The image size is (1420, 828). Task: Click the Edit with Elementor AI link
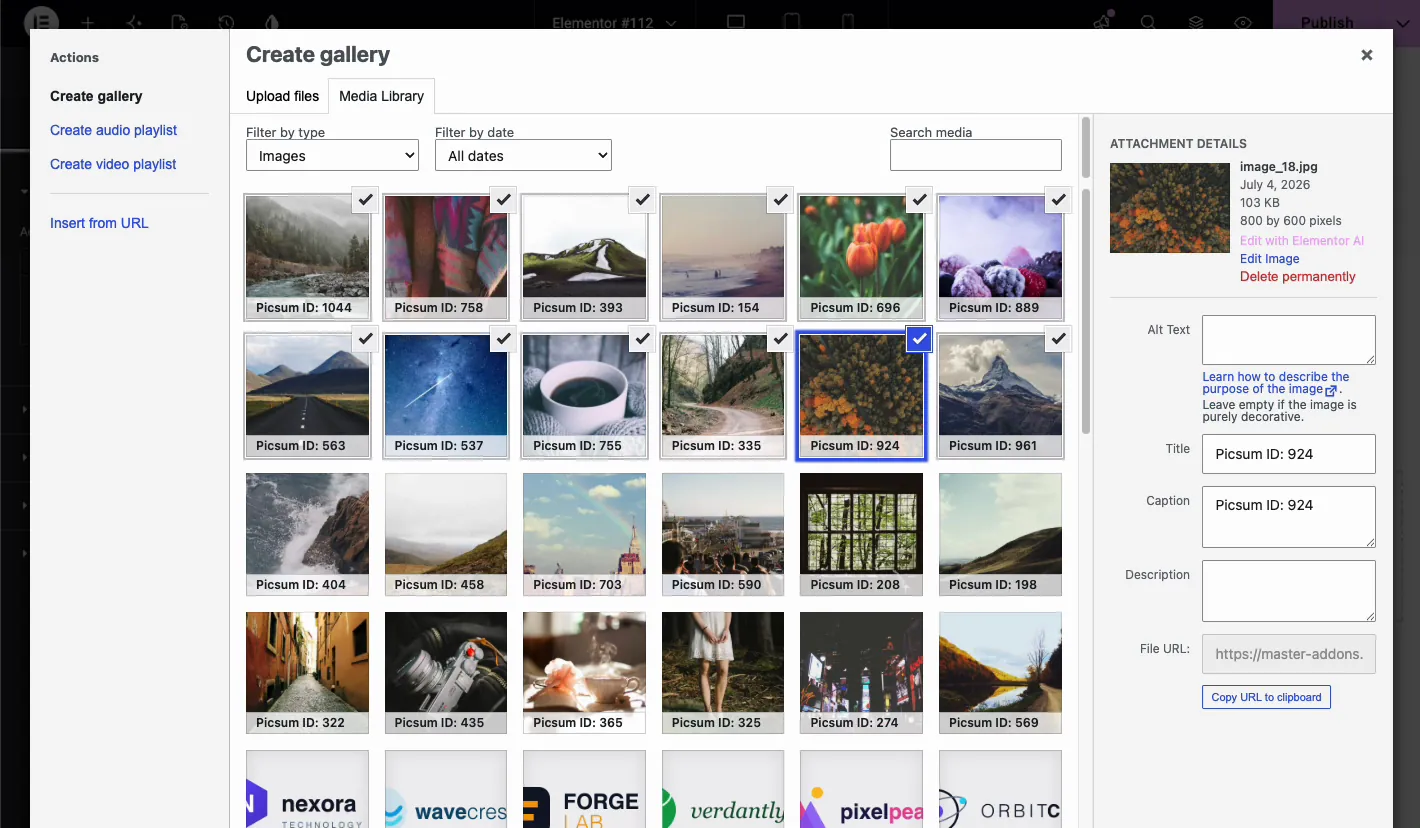click(1302, 241)
